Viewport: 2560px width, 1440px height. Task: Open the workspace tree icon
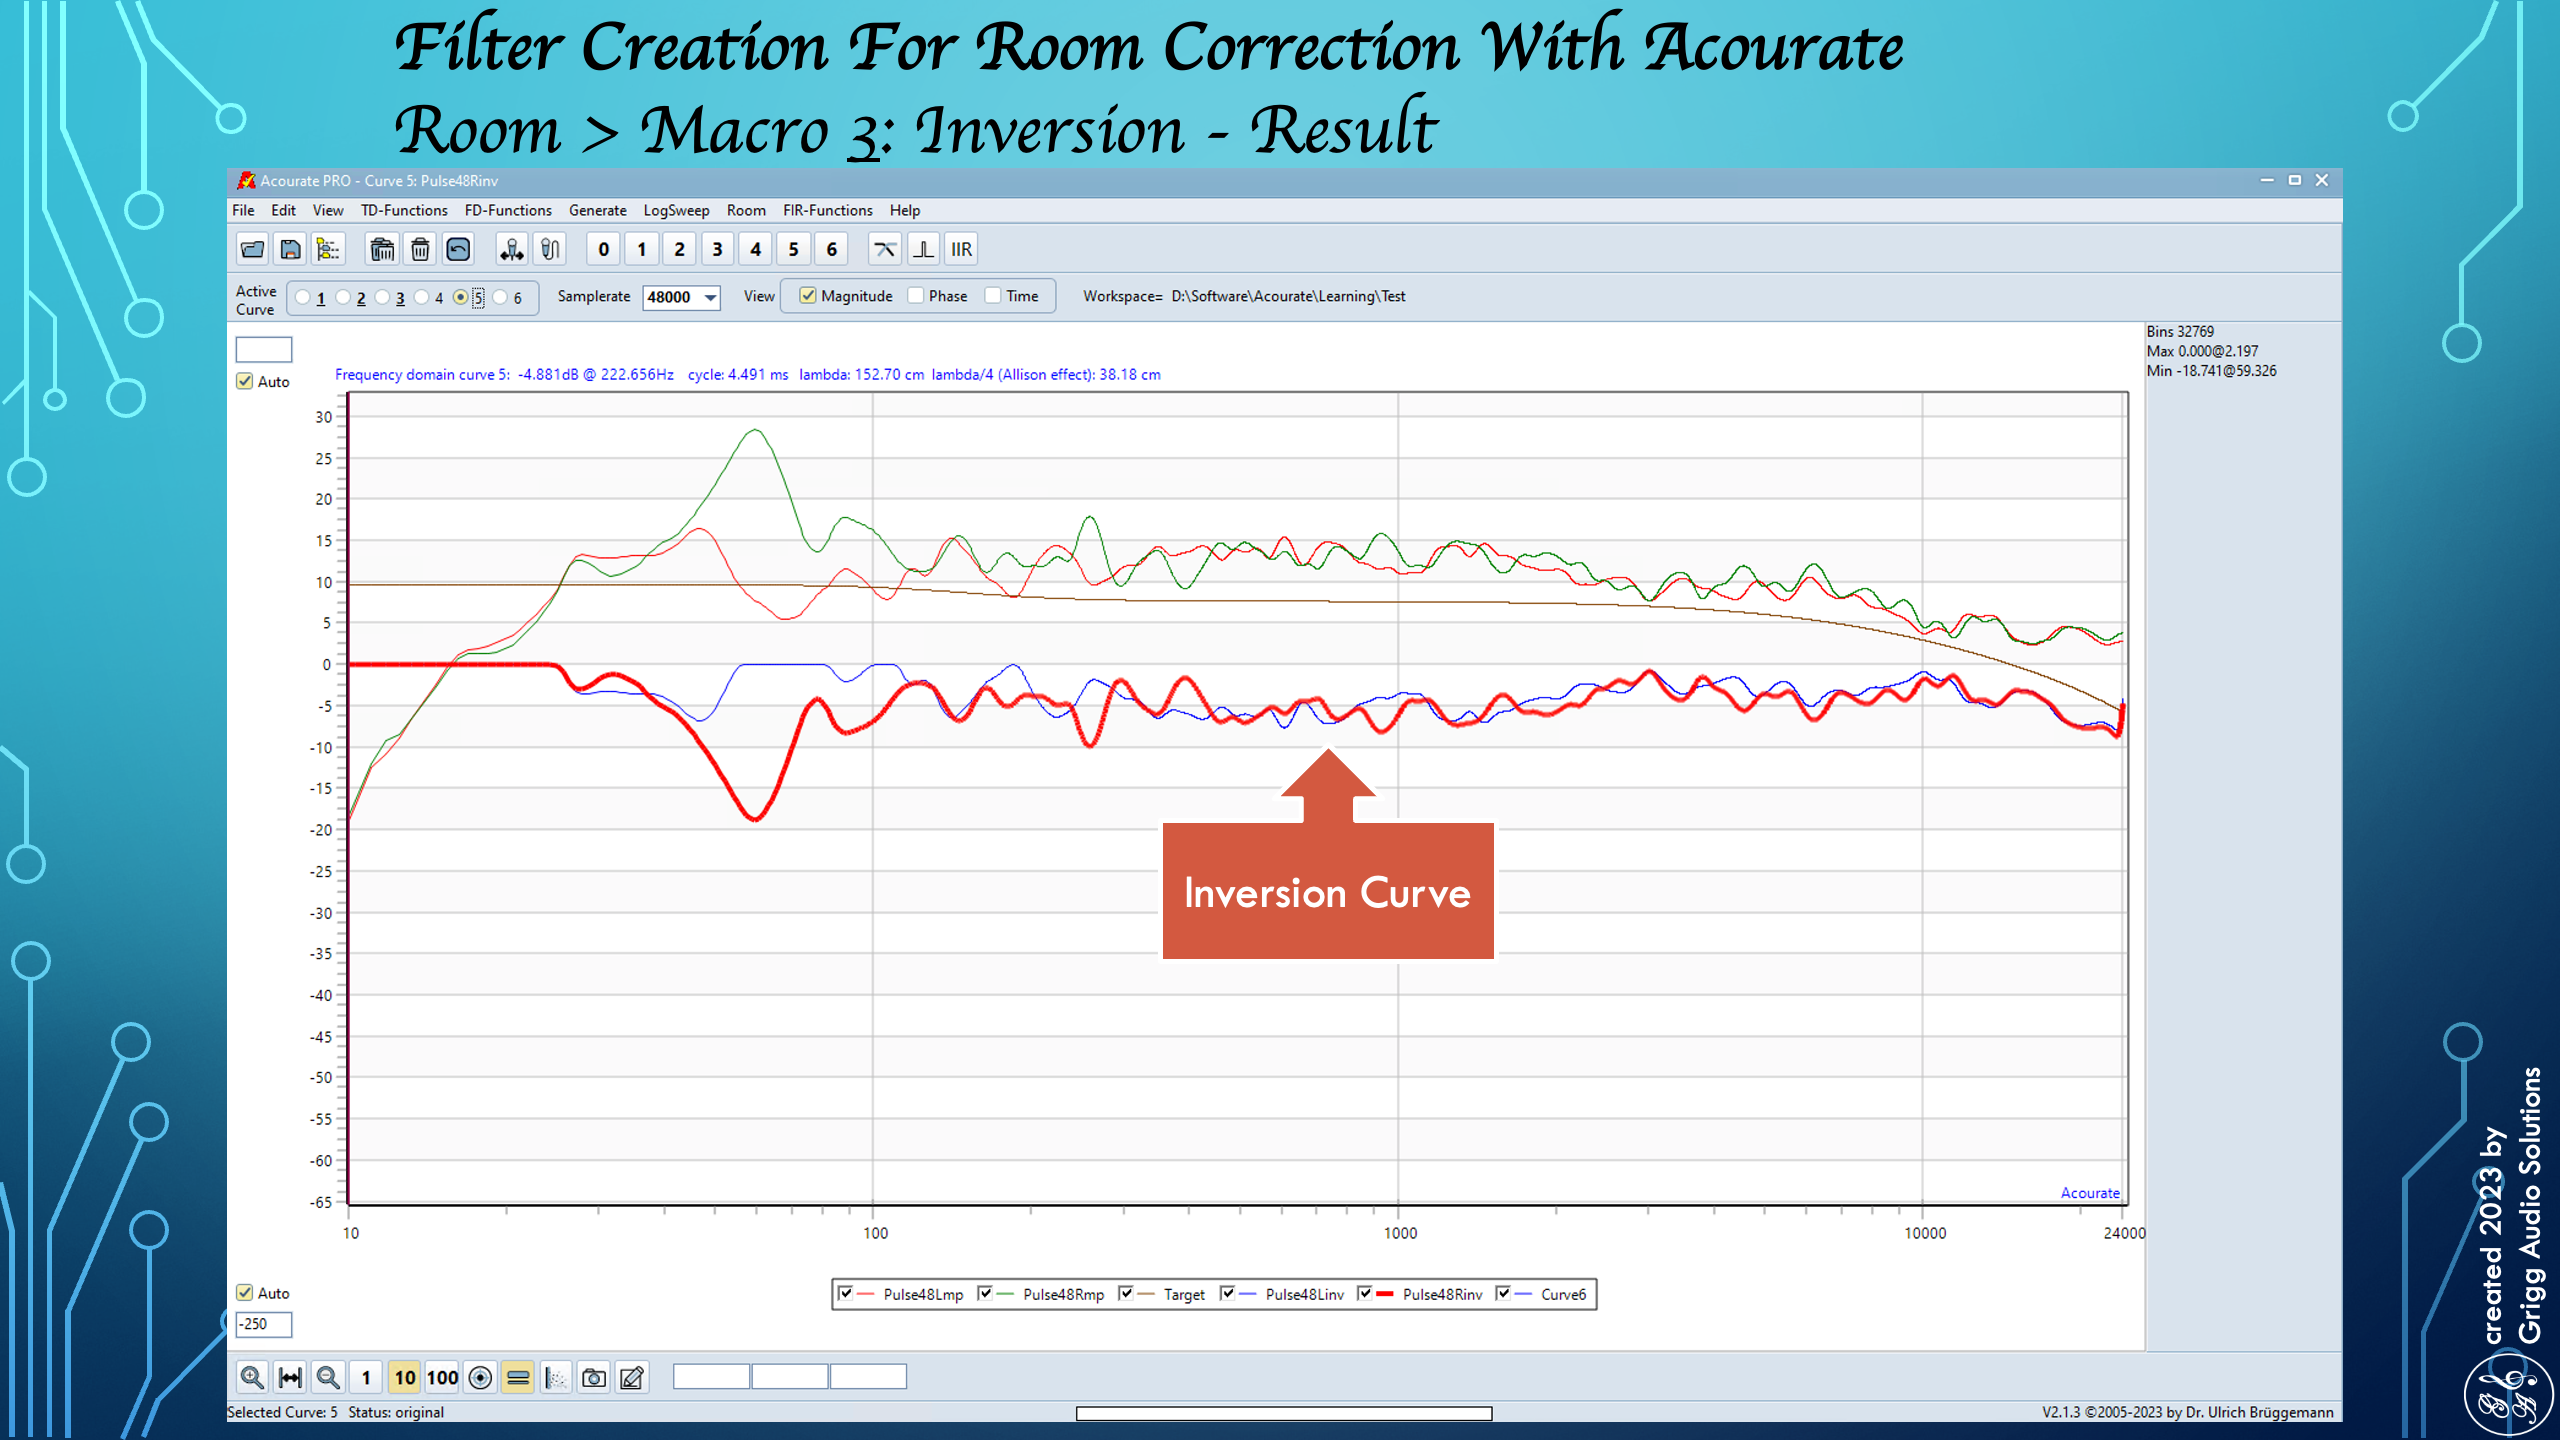[328, 249]
